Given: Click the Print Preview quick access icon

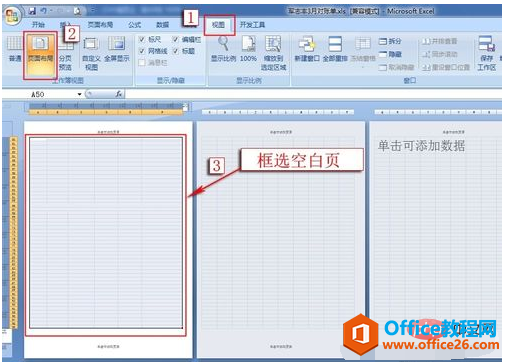Looking at the screenshot, I should [x=77, y=11].
